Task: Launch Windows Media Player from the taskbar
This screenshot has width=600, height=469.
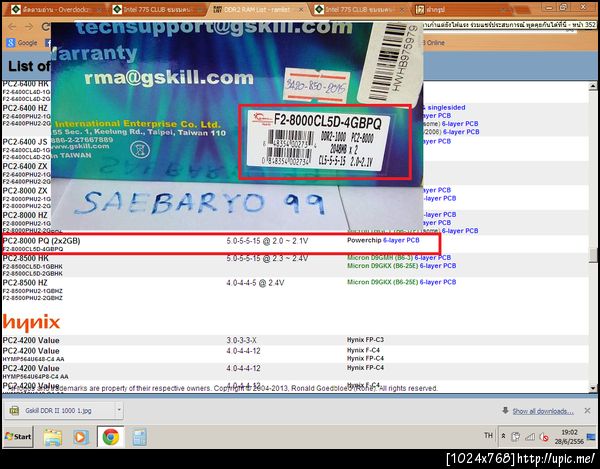Action: [x=81, y=437]
